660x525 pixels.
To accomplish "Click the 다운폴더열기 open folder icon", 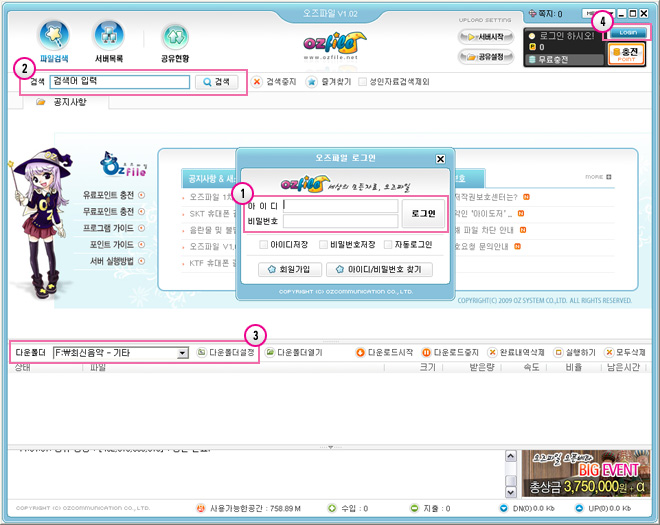I will click(270, 352).
